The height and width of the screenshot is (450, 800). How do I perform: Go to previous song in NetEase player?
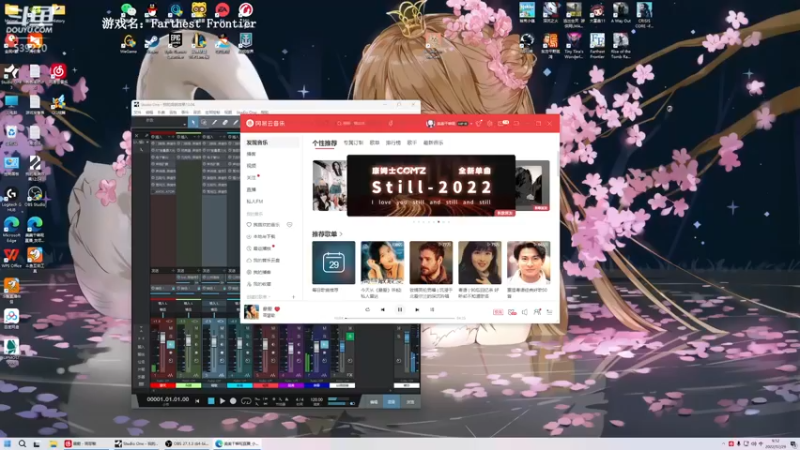click(x=383, y=309)
